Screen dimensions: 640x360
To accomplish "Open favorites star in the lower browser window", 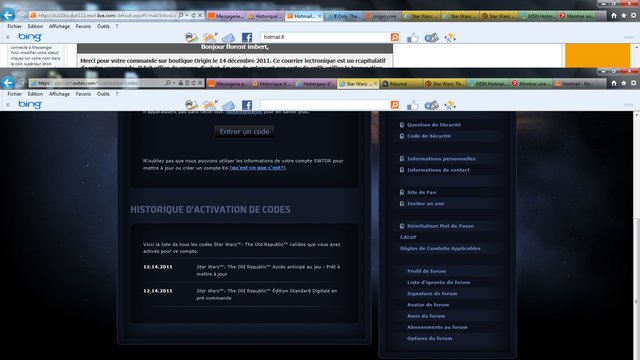I will pos(624,83).
